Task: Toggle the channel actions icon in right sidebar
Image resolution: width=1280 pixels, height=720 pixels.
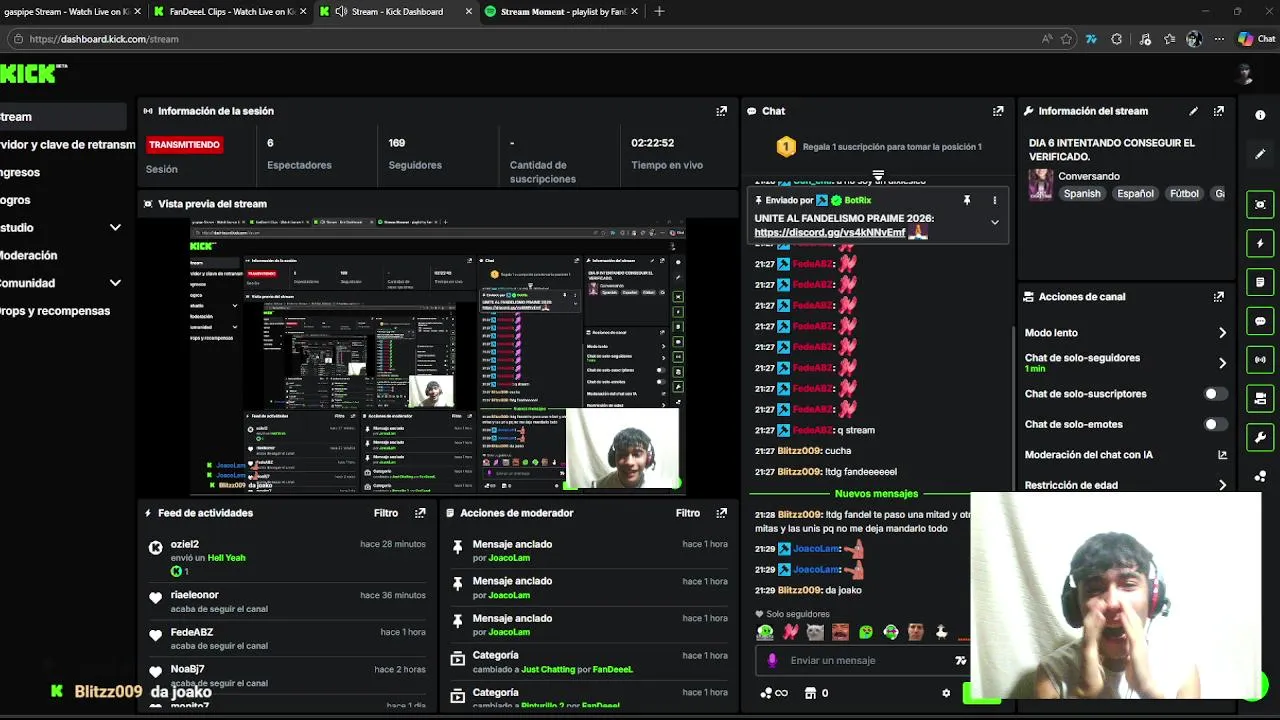Action: (x=1260, y=398)
